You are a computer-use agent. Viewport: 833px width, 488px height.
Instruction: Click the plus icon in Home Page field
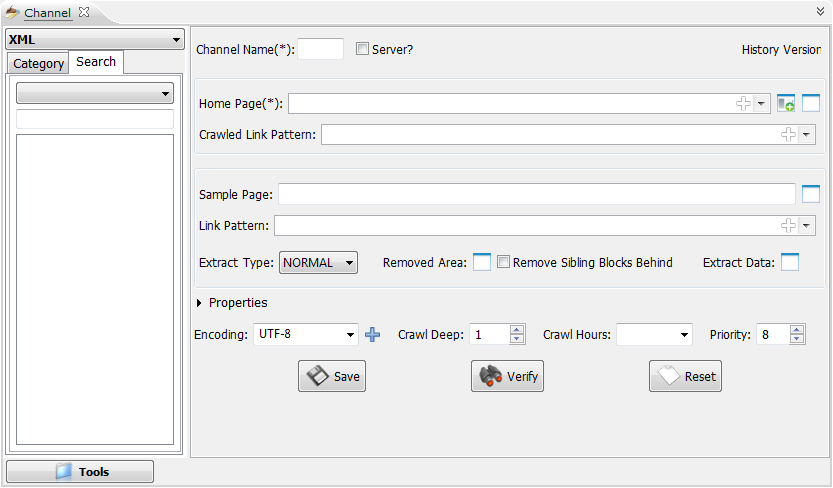(743, 103)
